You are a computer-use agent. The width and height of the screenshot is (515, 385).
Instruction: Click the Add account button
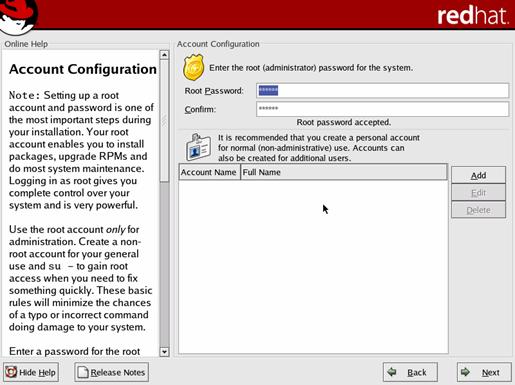click(478, 175)
